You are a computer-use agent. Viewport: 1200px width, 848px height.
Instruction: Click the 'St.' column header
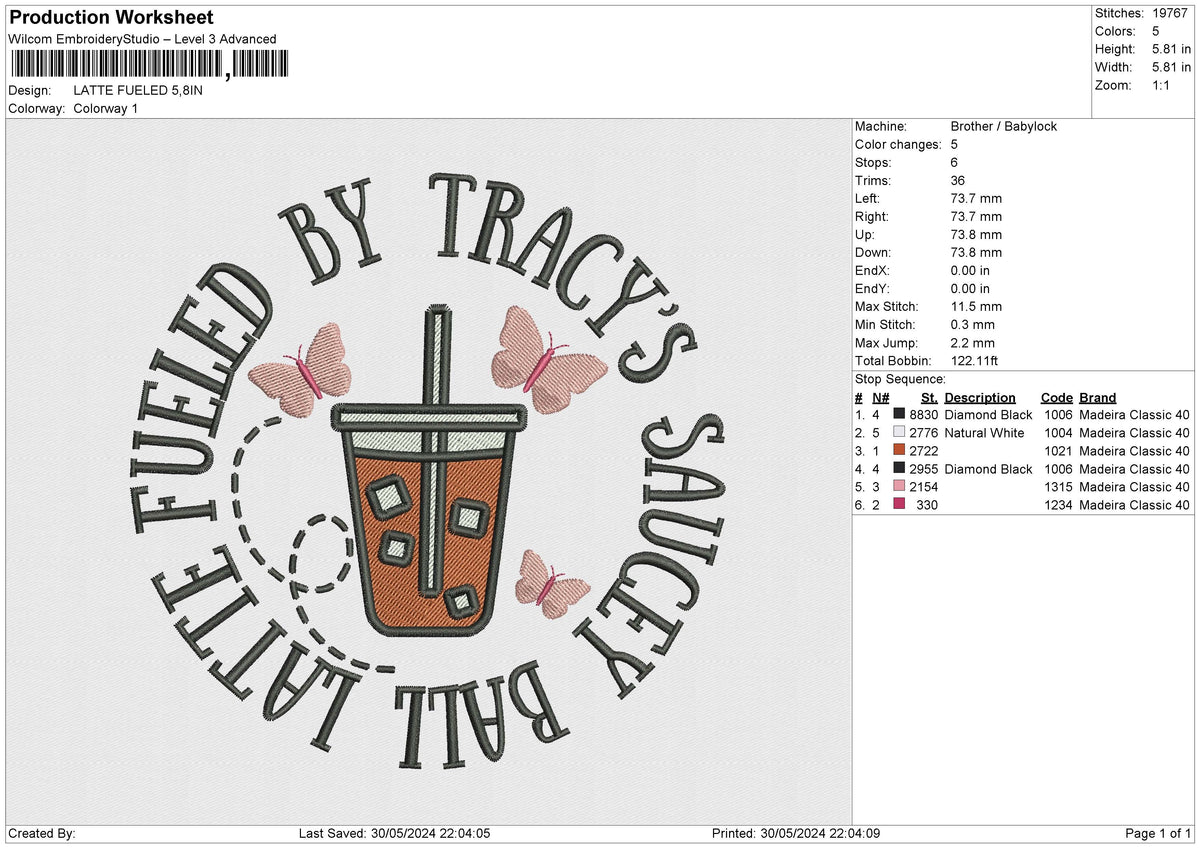[929, 397]
